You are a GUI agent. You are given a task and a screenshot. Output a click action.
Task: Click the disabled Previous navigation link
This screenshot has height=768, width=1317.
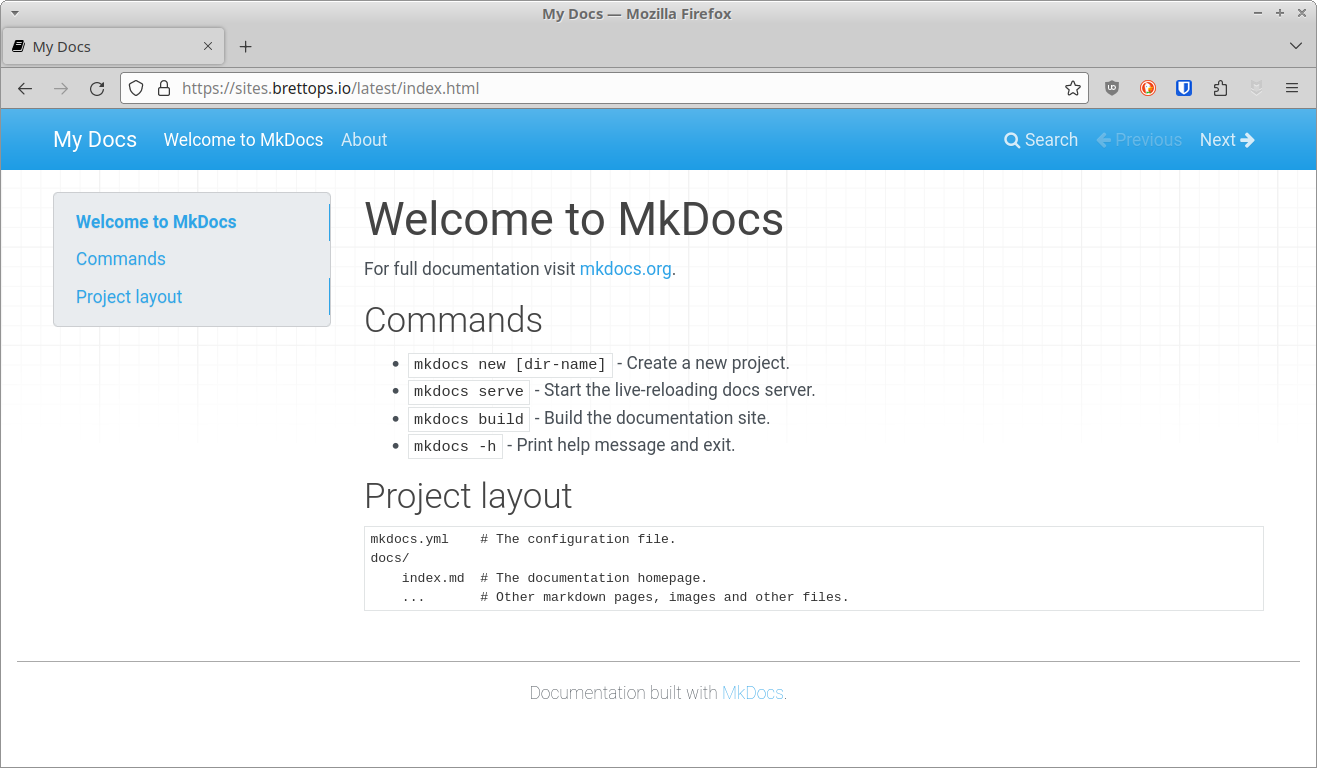point(1139,140)
